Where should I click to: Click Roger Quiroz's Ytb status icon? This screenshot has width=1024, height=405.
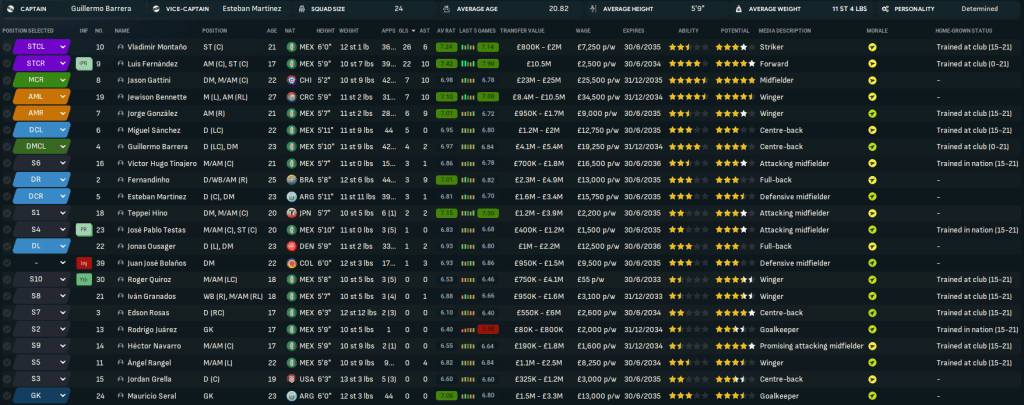click(x=84, y=279)
